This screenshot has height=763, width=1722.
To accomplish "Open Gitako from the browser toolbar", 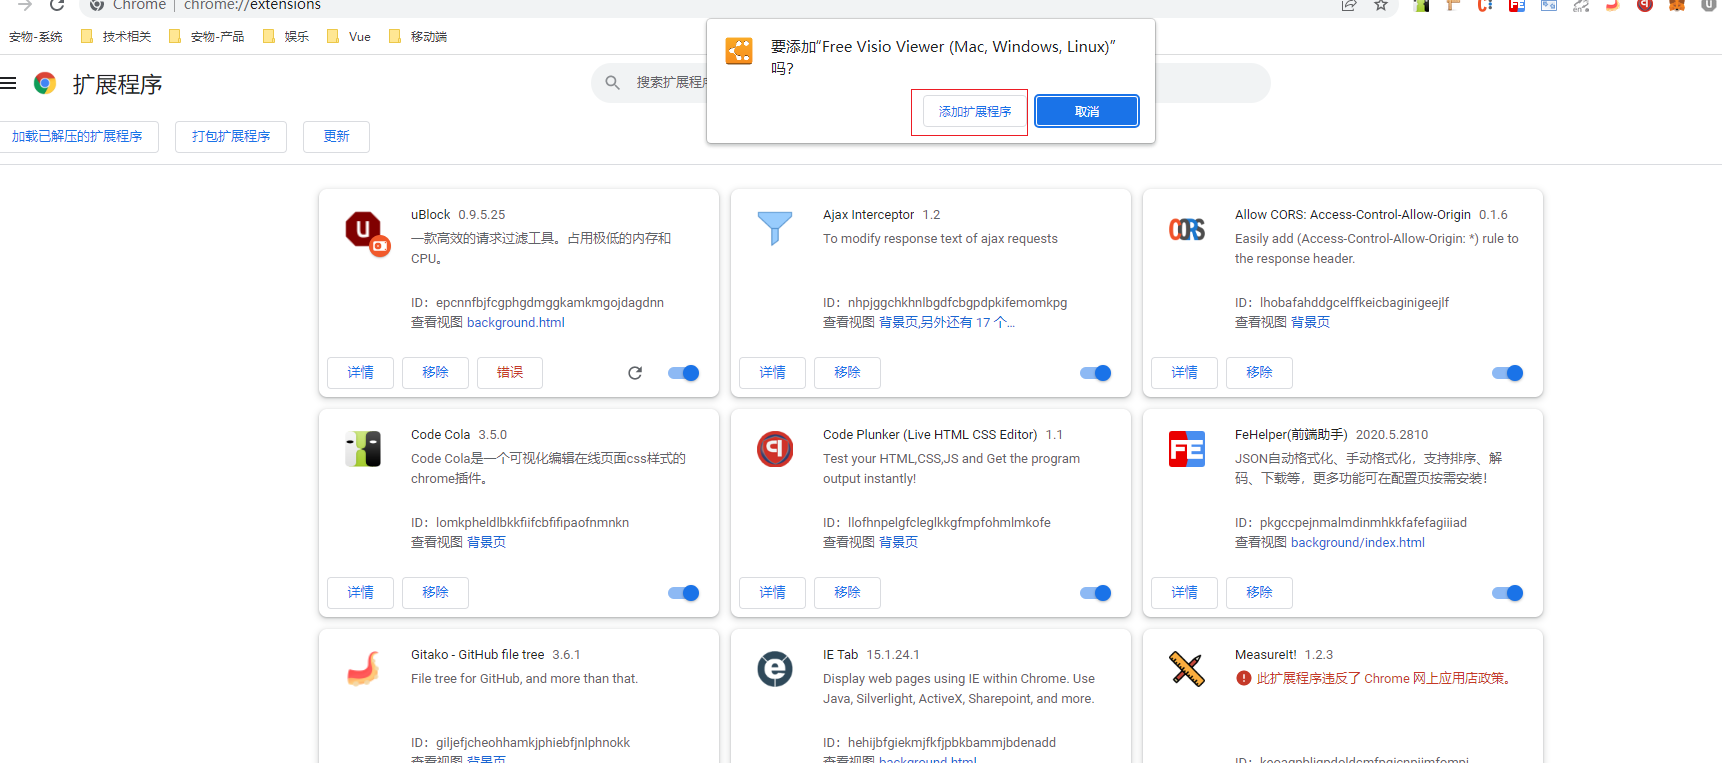I will (x=1613, y=5).
